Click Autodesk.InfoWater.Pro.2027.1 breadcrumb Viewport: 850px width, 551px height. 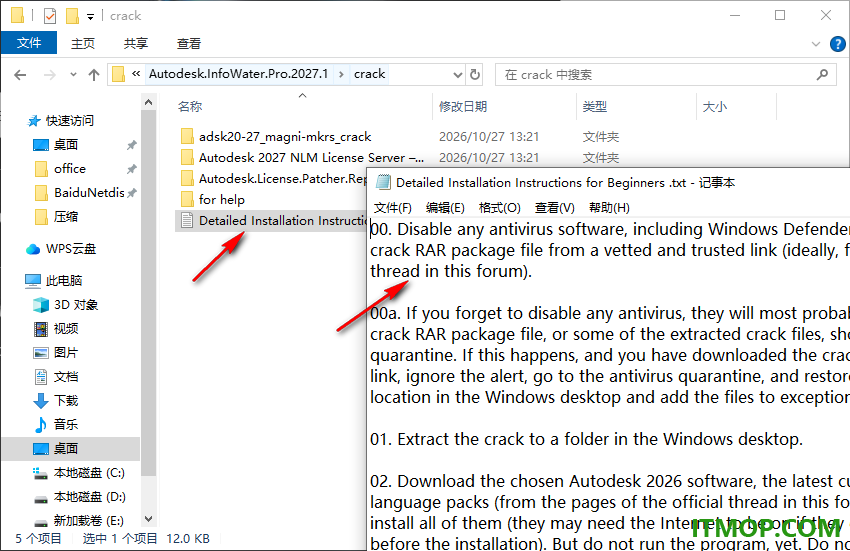[239, 74]
